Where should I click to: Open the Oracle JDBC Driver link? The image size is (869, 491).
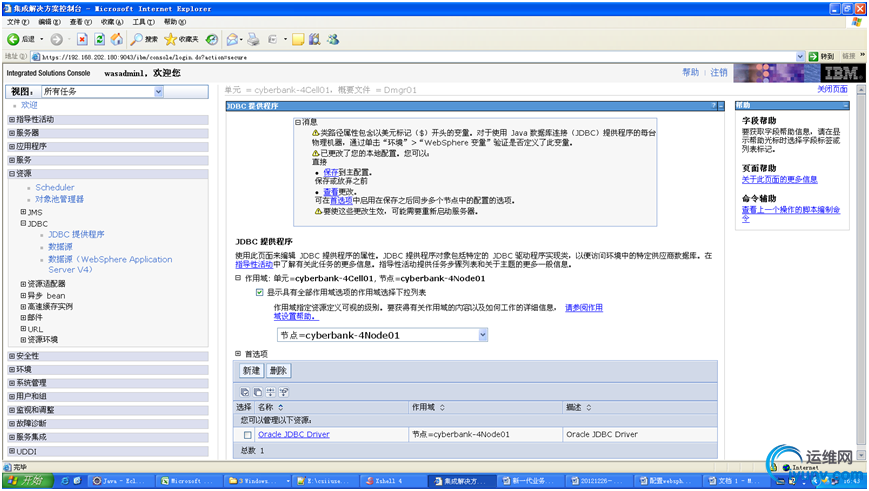[x=294, y=435]
